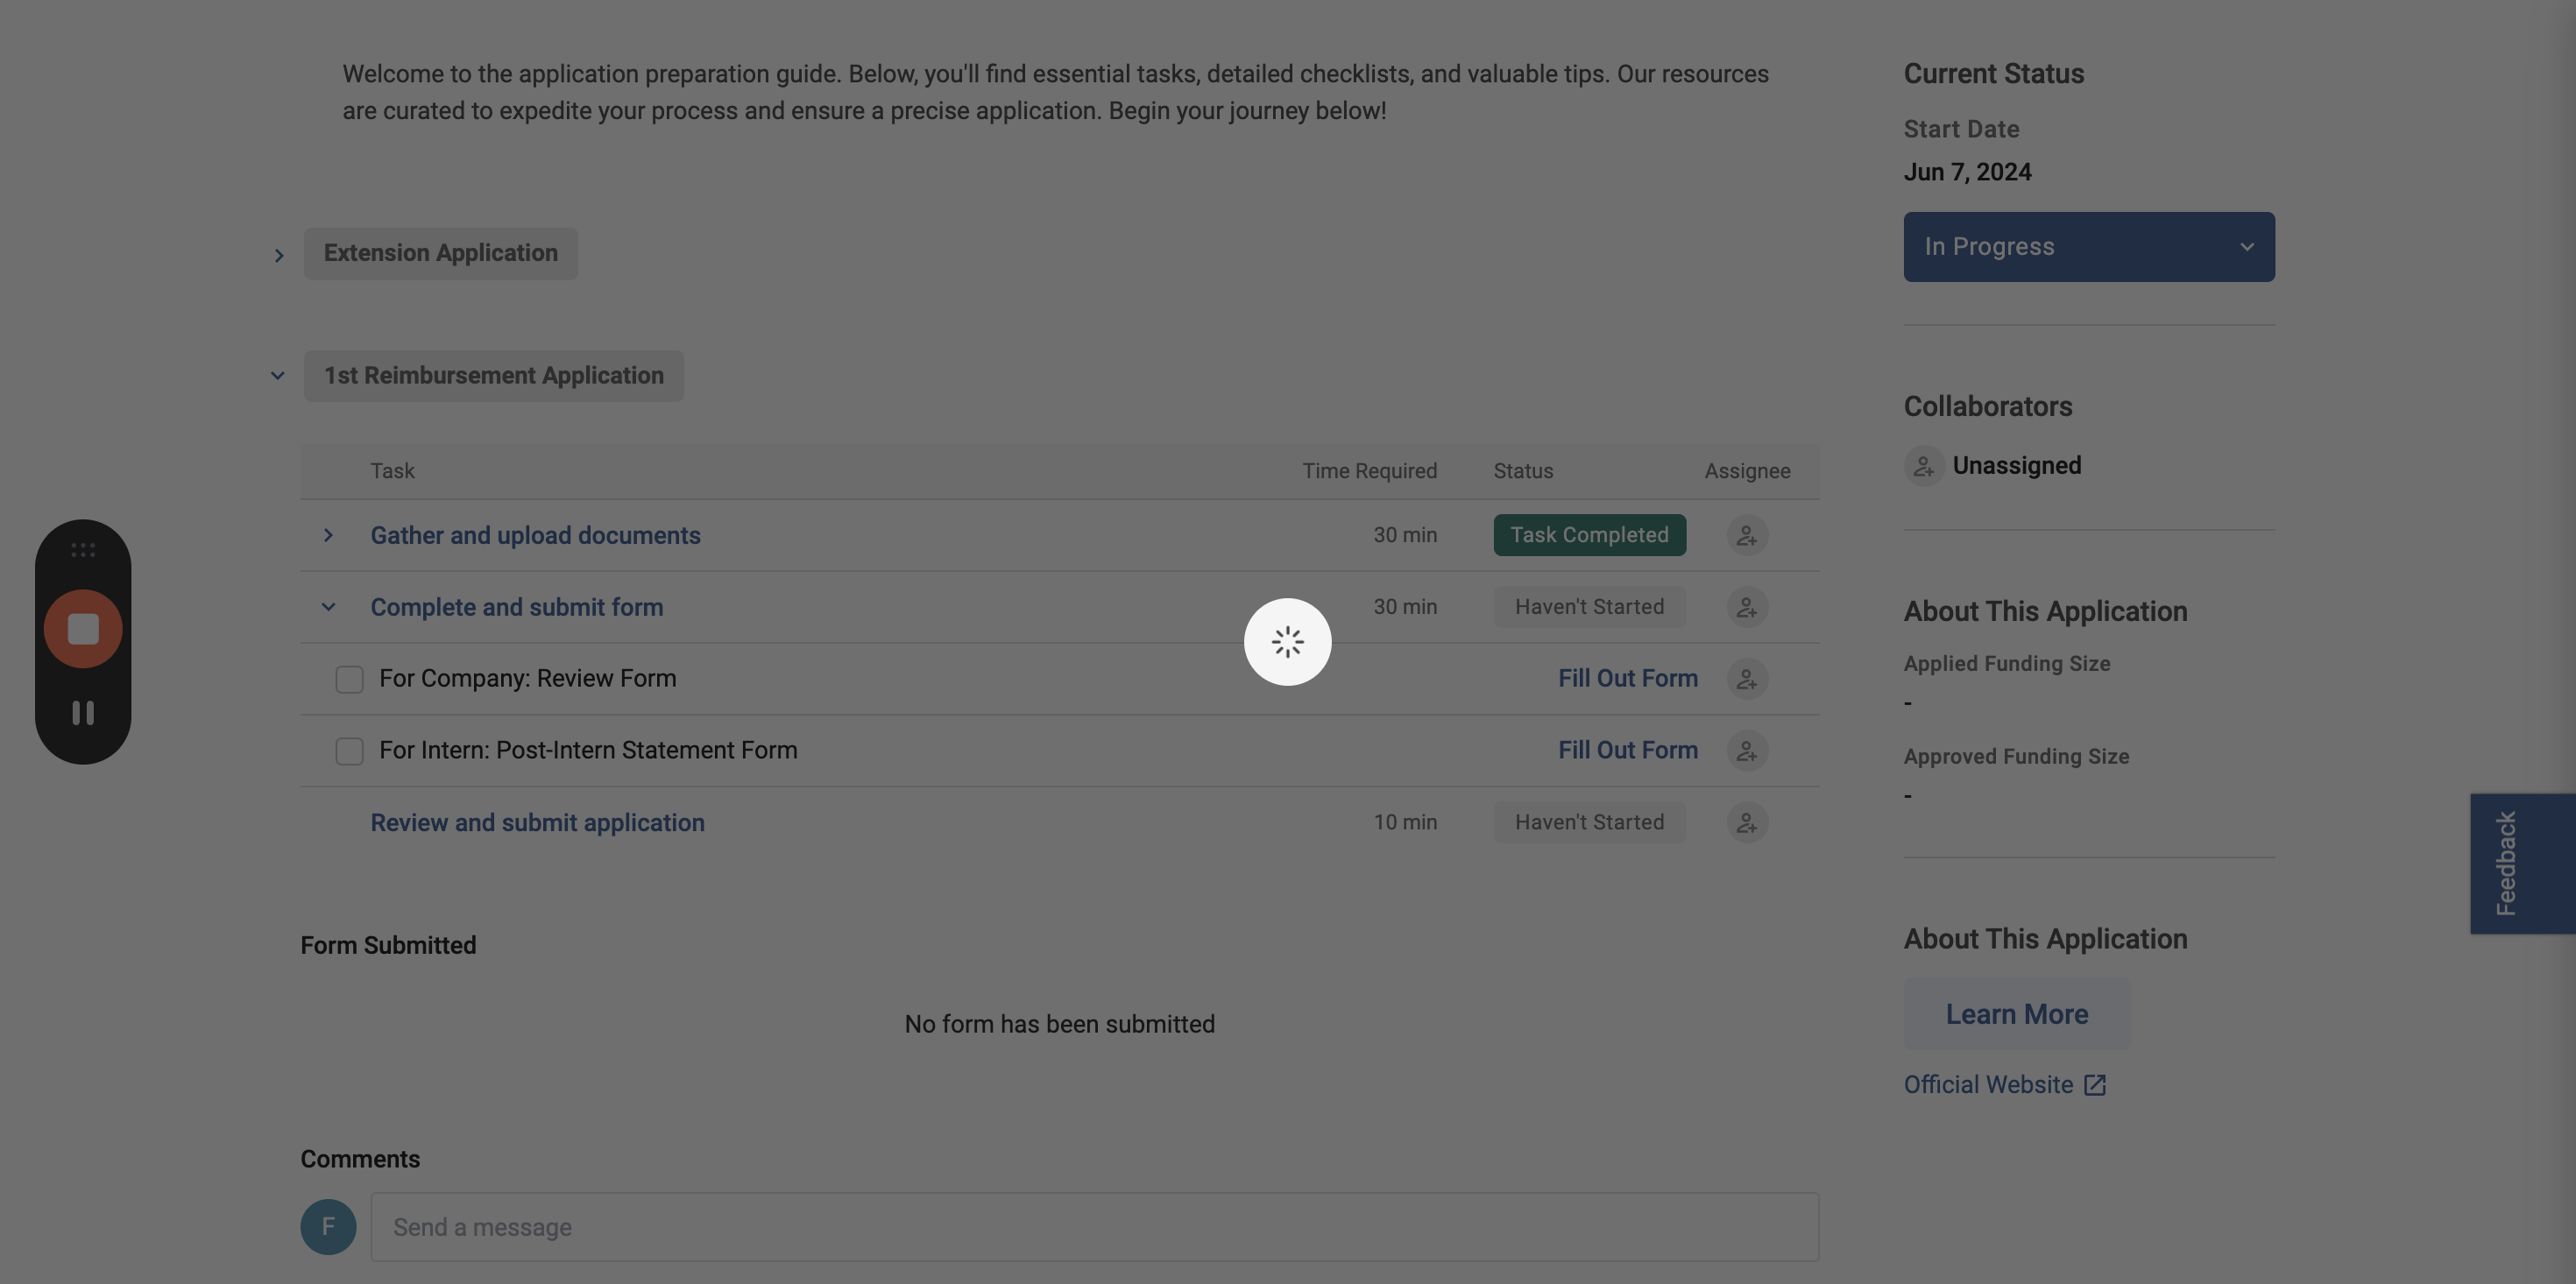Viewport: 2576px width, 1284px height.
Task: Check the For Intern: Post-Intern Statement box
Action: (349, 751)
